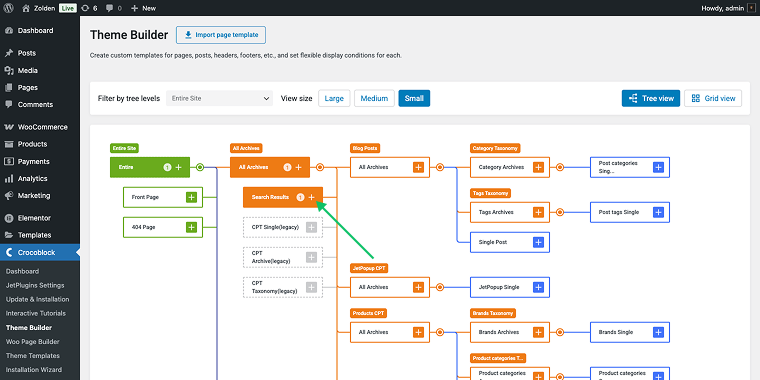The height and width of the screenshot is (380, 760).
Task: Open Update & Installation submenu
Action: pos(37,300)
